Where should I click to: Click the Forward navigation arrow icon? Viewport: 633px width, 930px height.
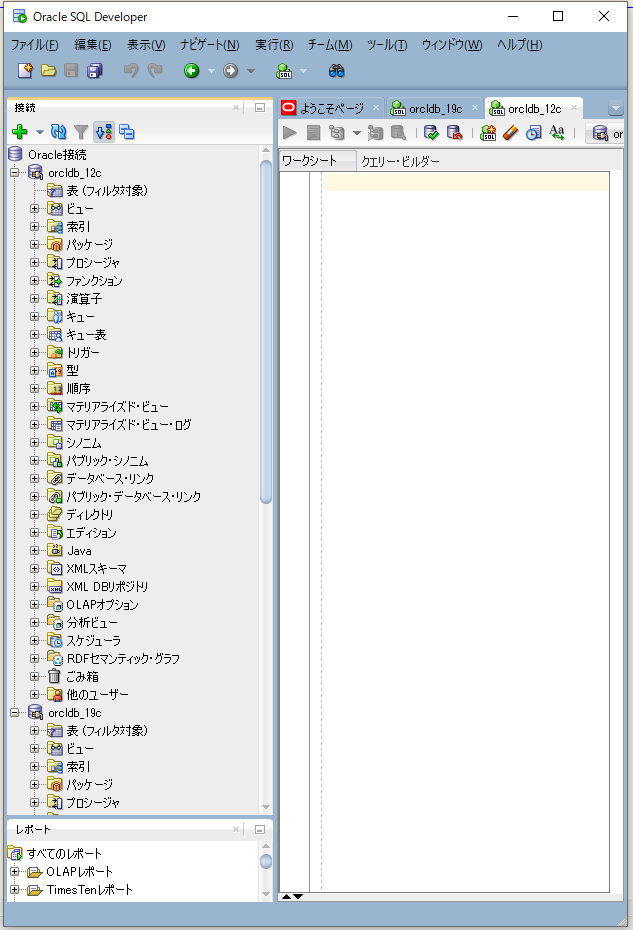coord(231,71)
